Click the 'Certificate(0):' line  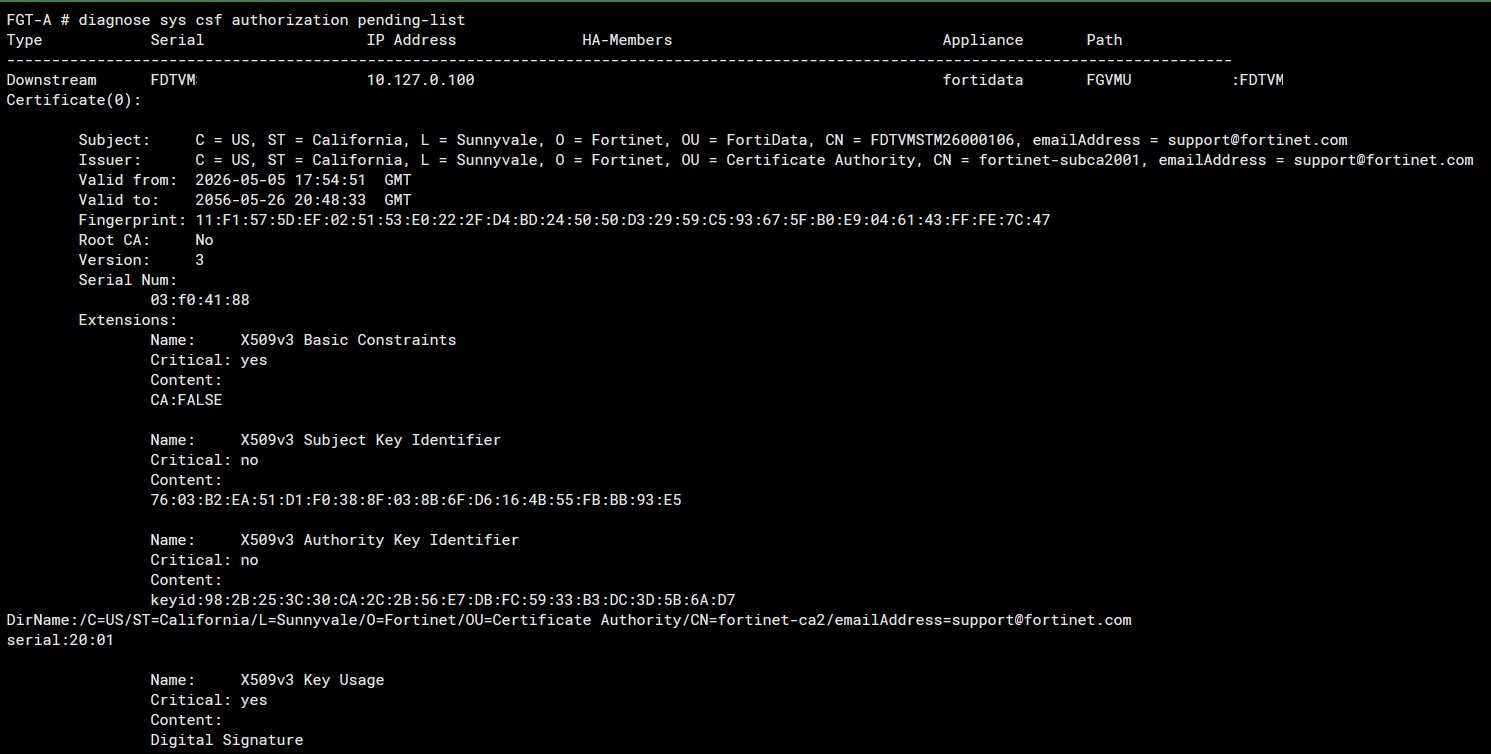74,100
